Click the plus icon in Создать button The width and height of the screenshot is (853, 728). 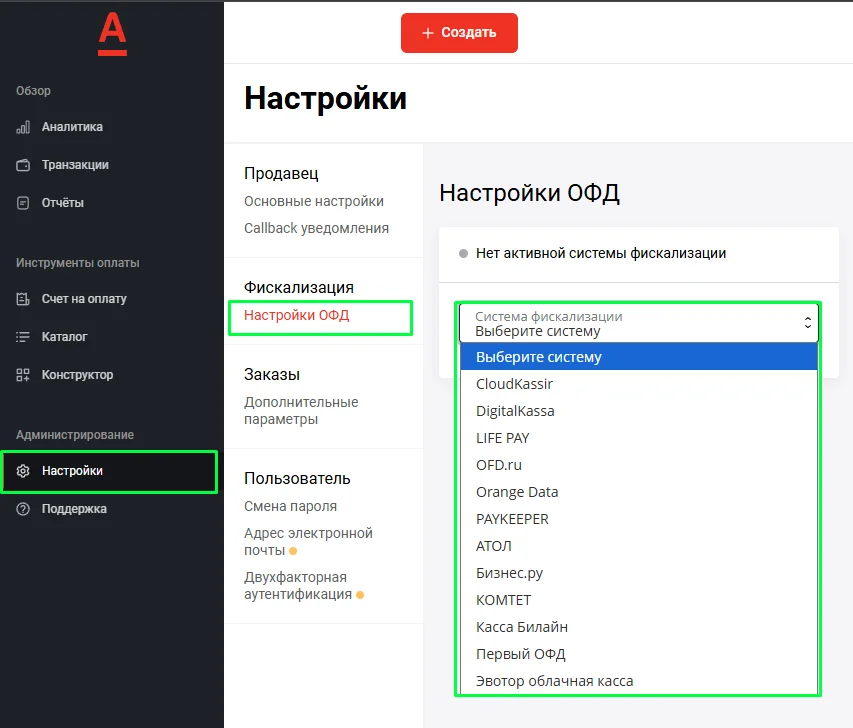(428, 33)
